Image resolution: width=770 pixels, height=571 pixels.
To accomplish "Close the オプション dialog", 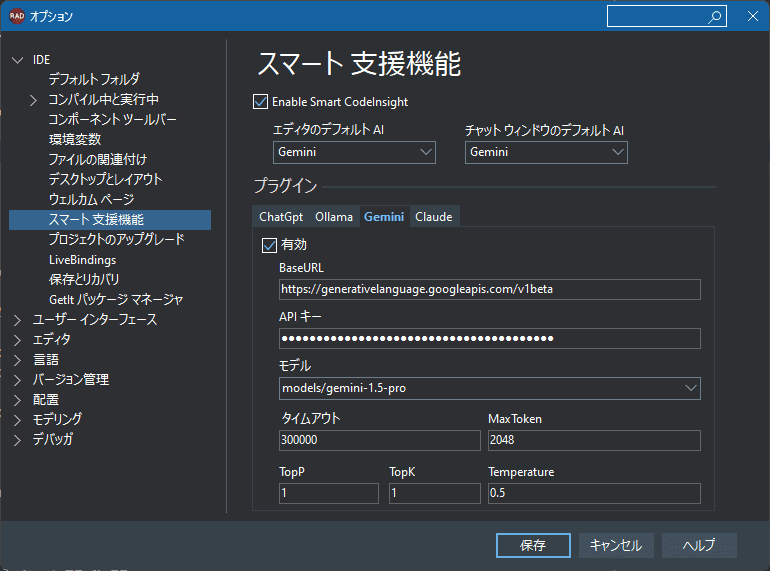I will point(753,16).
